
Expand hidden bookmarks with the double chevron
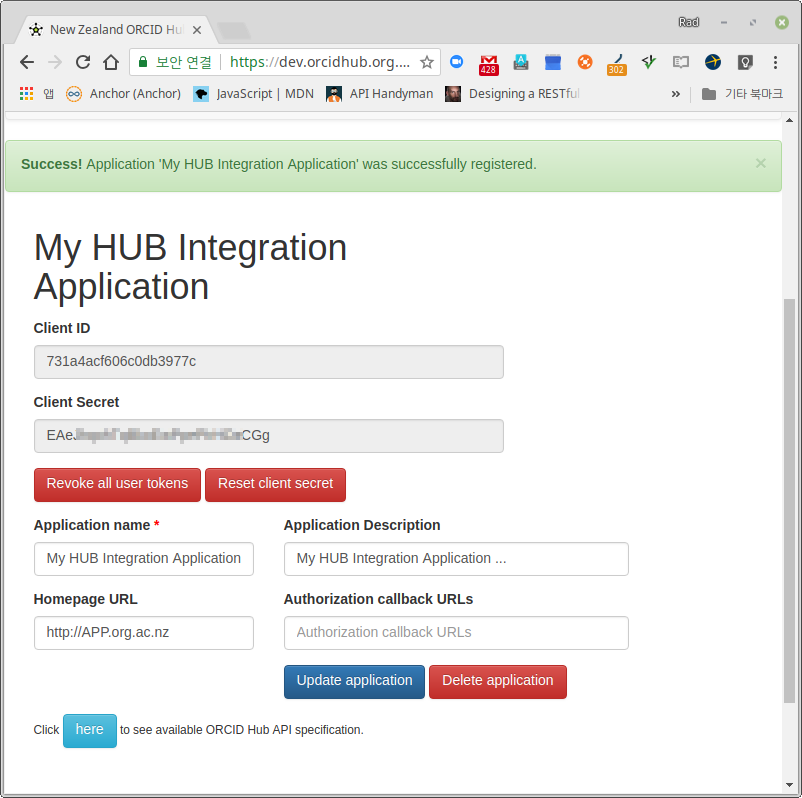point(676,94)
